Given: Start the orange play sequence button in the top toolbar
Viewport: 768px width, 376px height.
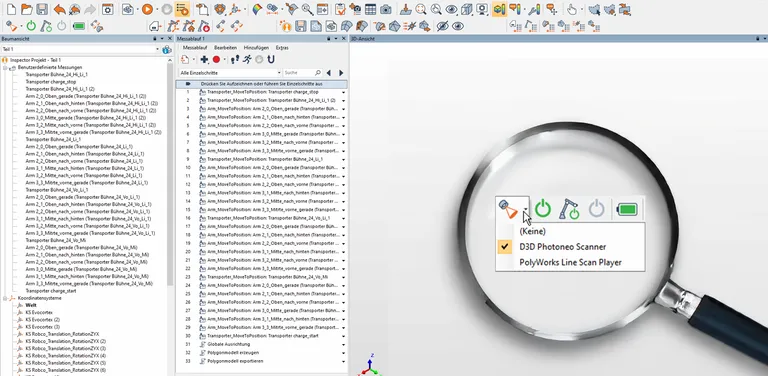Looking at the screenshot, I should [147, 9].
